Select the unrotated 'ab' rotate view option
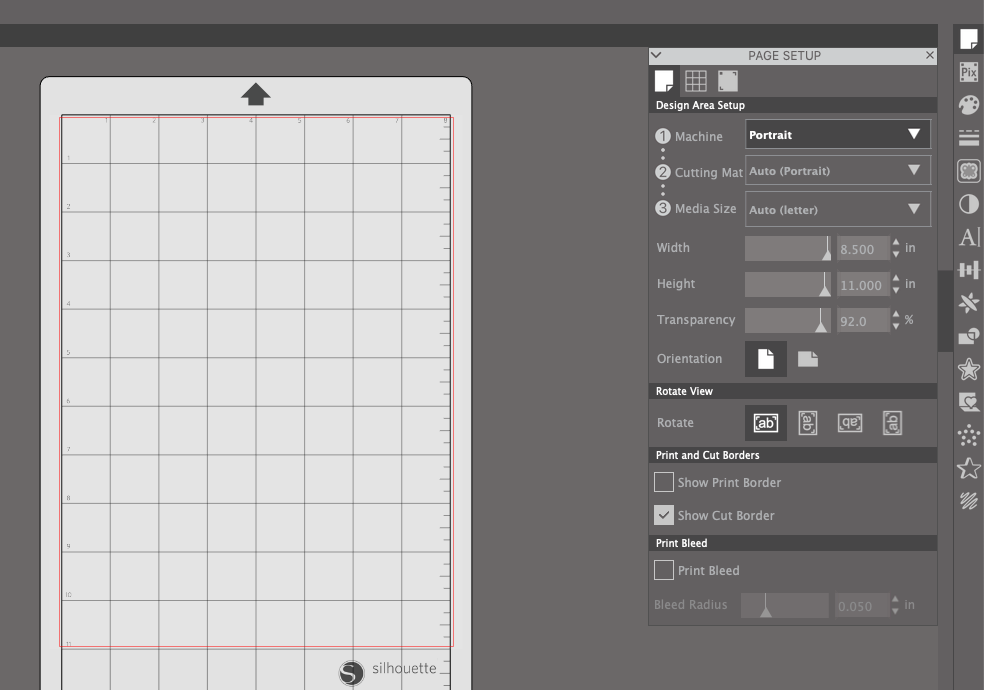Image resolution: width=984 pixels, height=690 pixels. (x=766, y=423)
